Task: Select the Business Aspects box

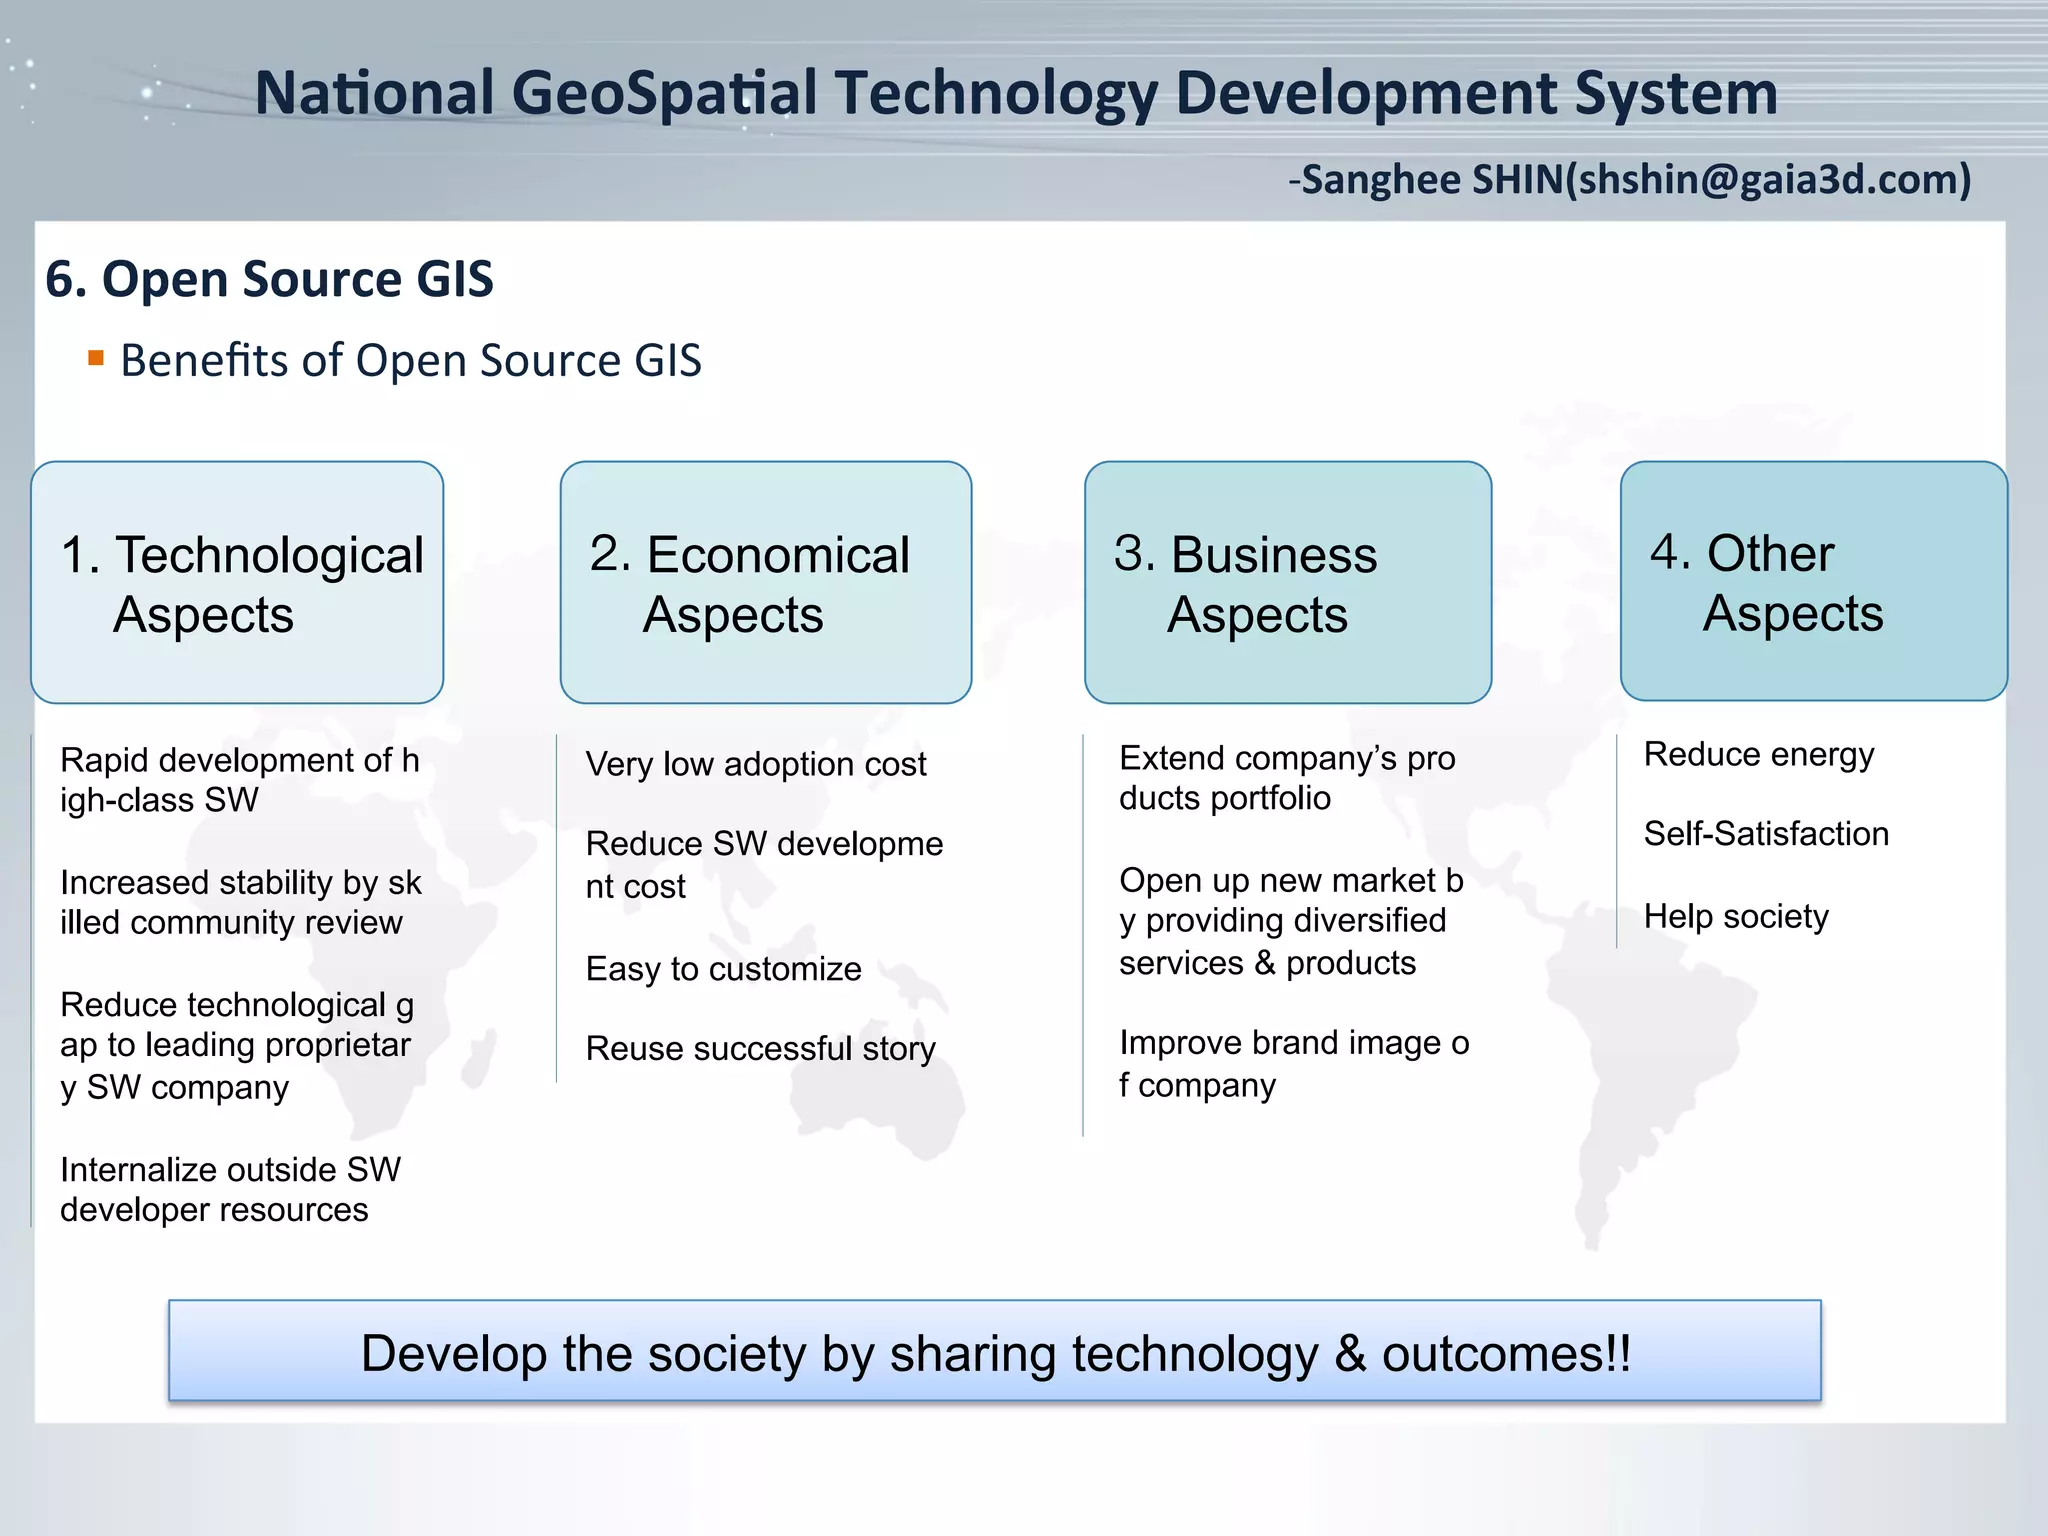Action: point(1288,582)
